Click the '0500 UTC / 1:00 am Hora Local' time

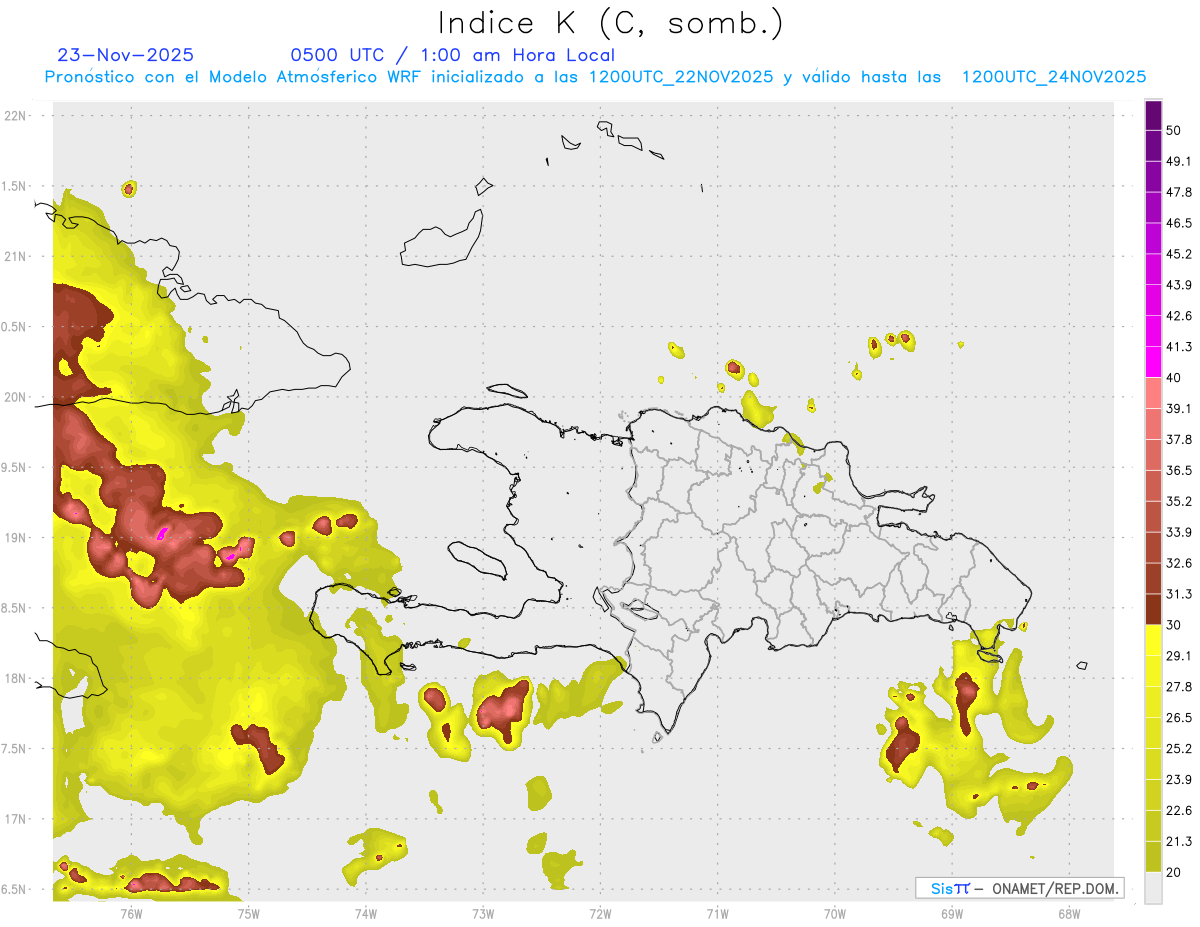point(452,55)
